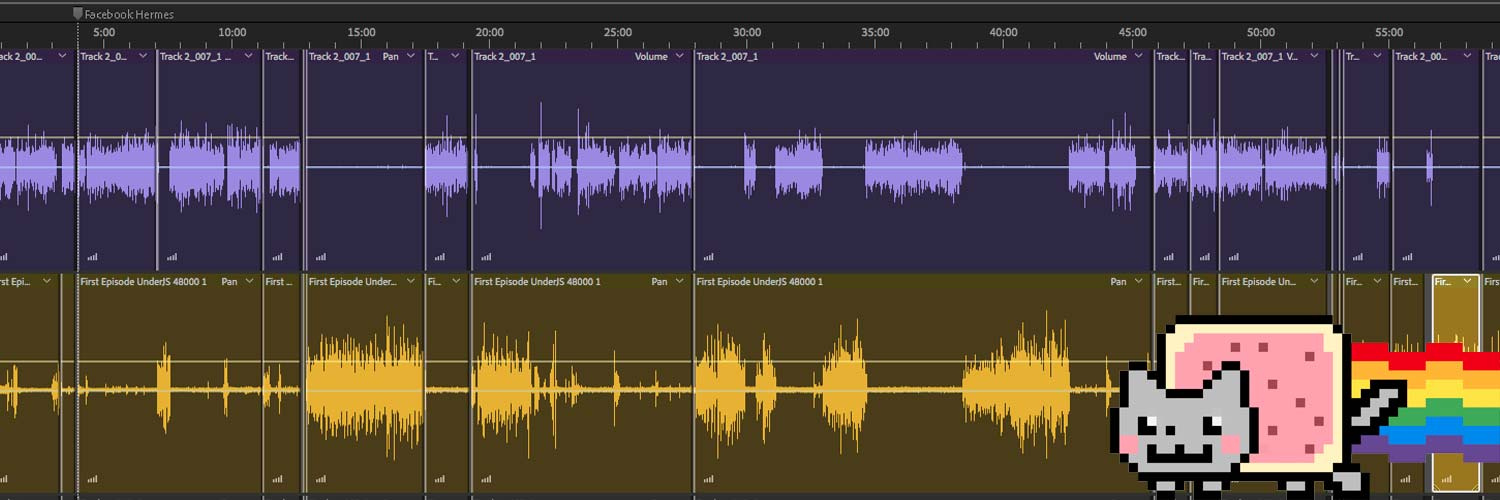Click the 30:00 mark on the time ruler
The width and height of the screenshot is (1500, 500).
click(746, 32)
